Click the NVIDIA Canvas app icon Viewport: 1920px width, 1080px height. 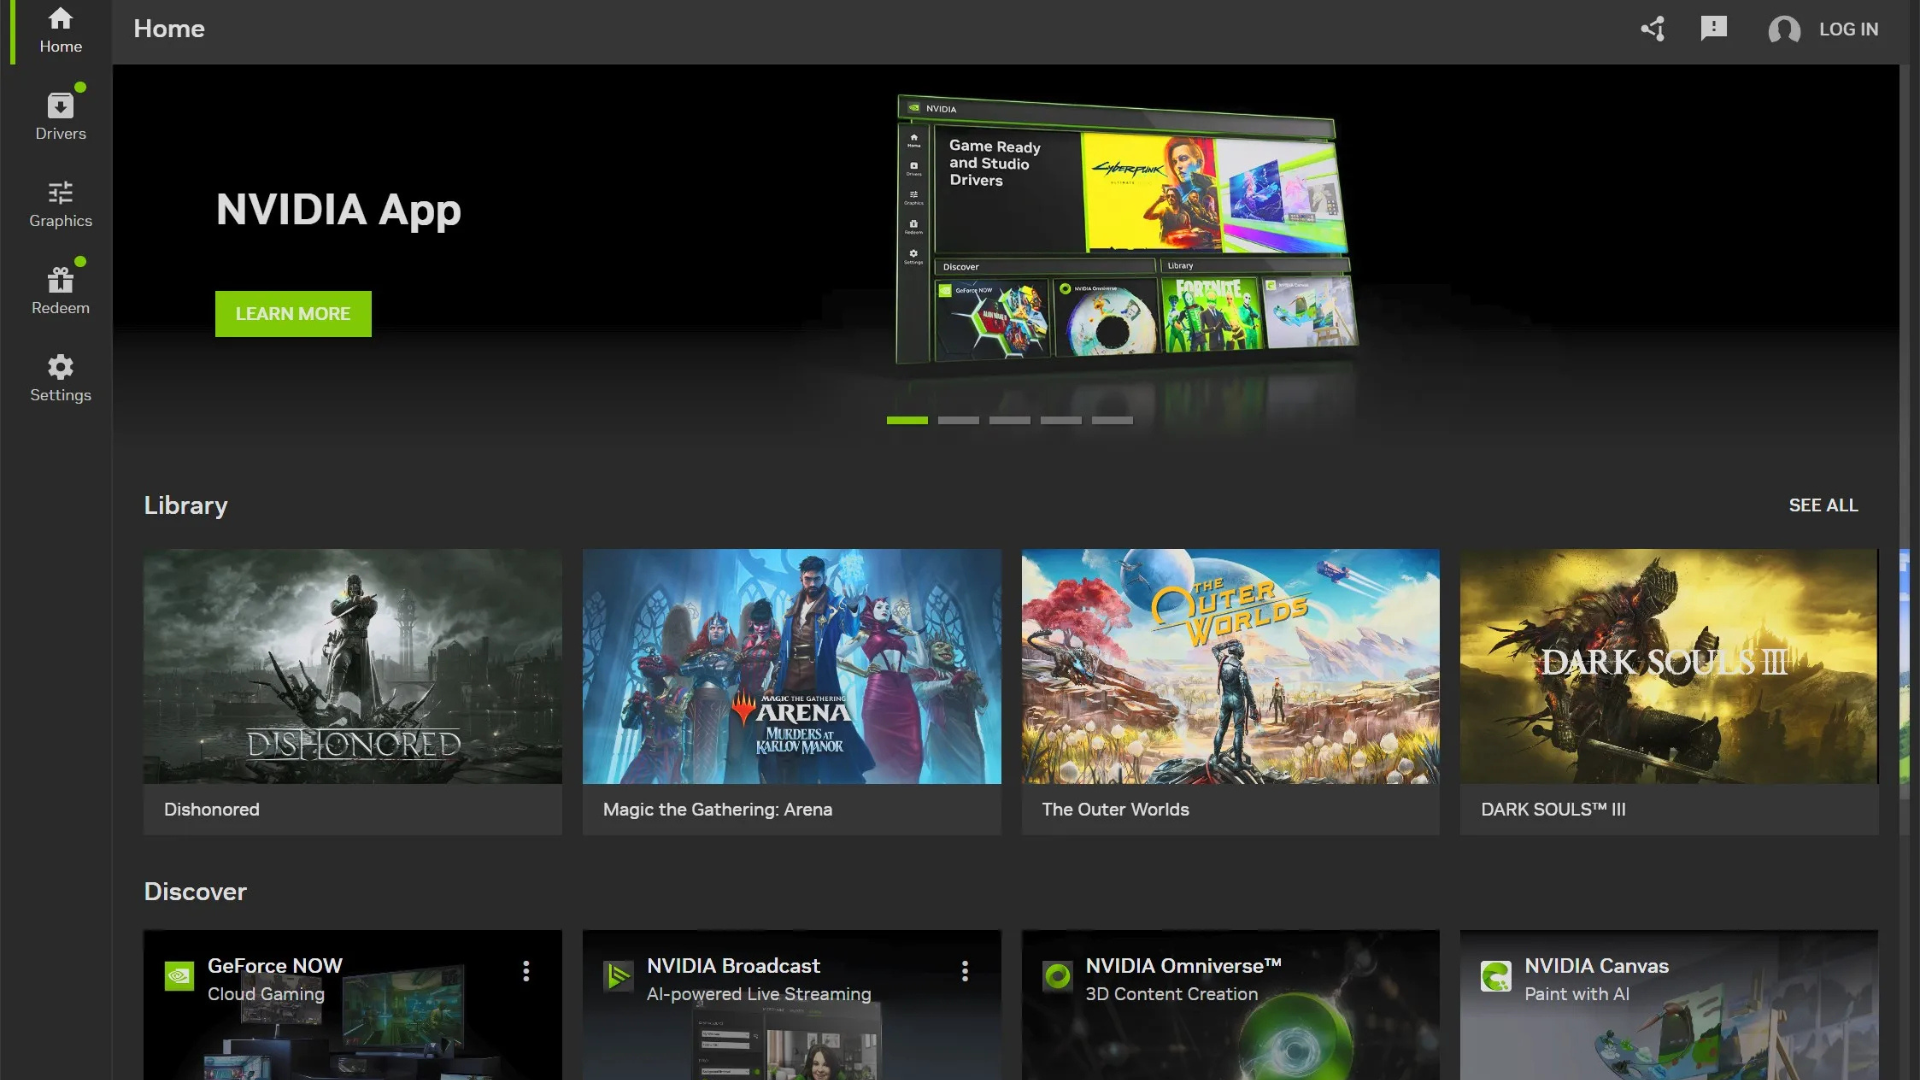tap(1496, 976)
